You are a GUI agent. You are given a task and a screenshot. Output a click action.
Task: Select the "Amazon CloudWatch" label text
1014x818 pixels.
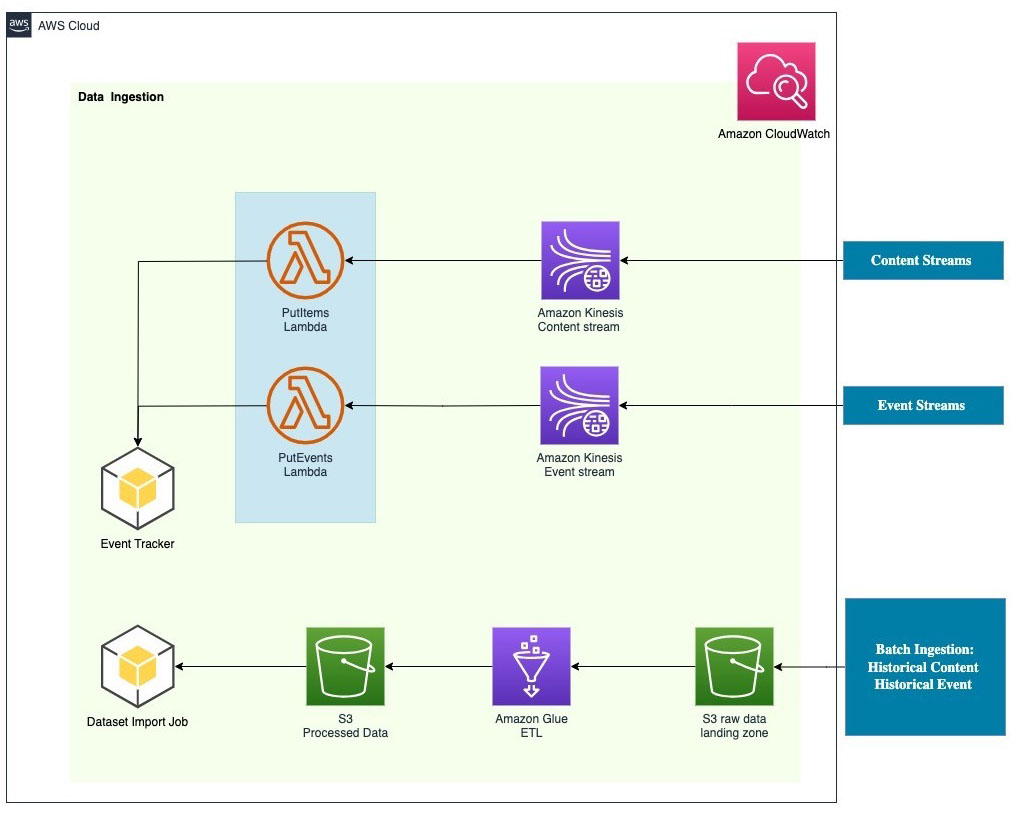coord(774,134)
